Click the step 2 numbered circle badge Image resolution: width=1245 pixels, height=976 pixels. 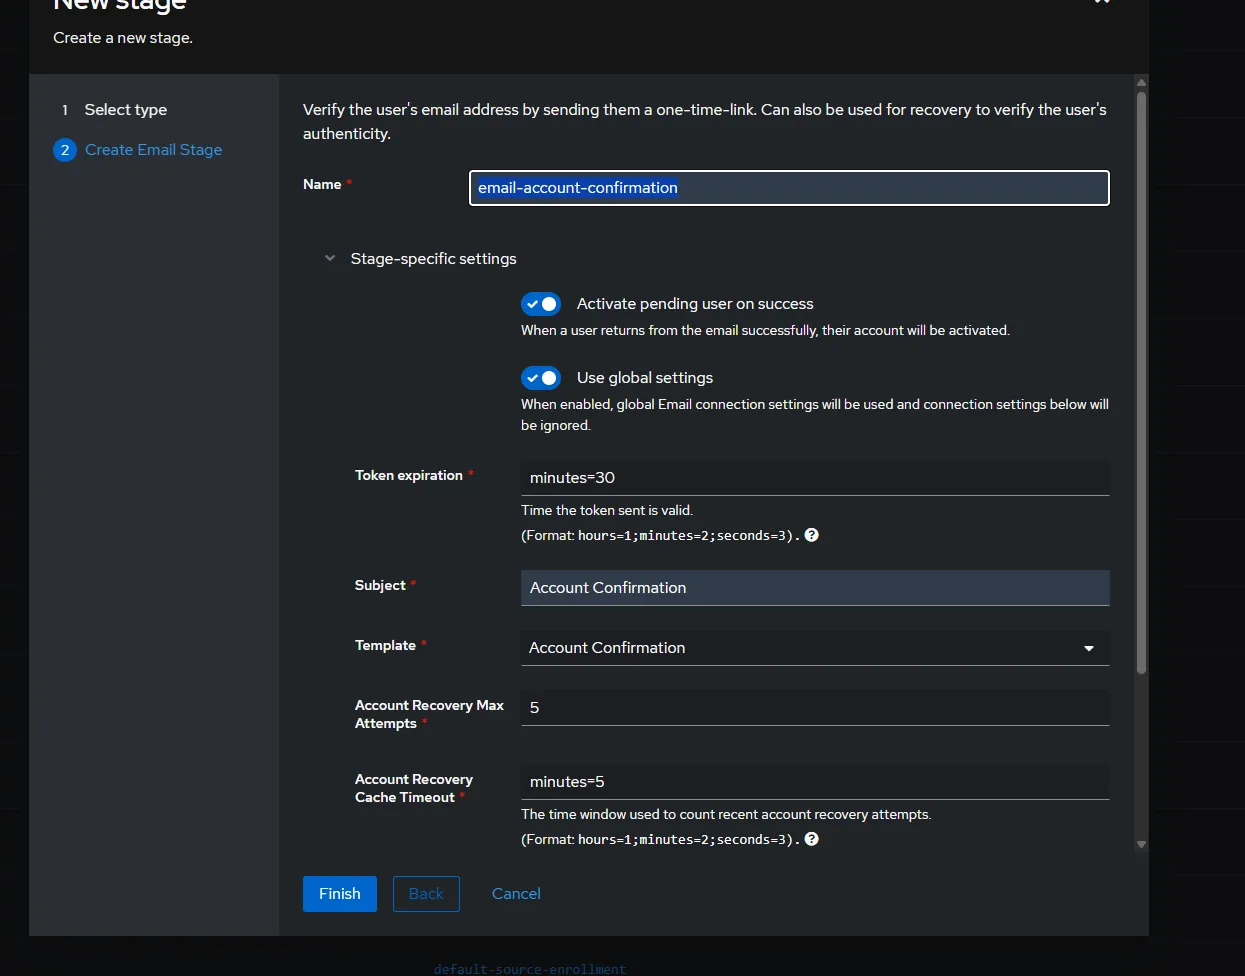pos(65,150)
